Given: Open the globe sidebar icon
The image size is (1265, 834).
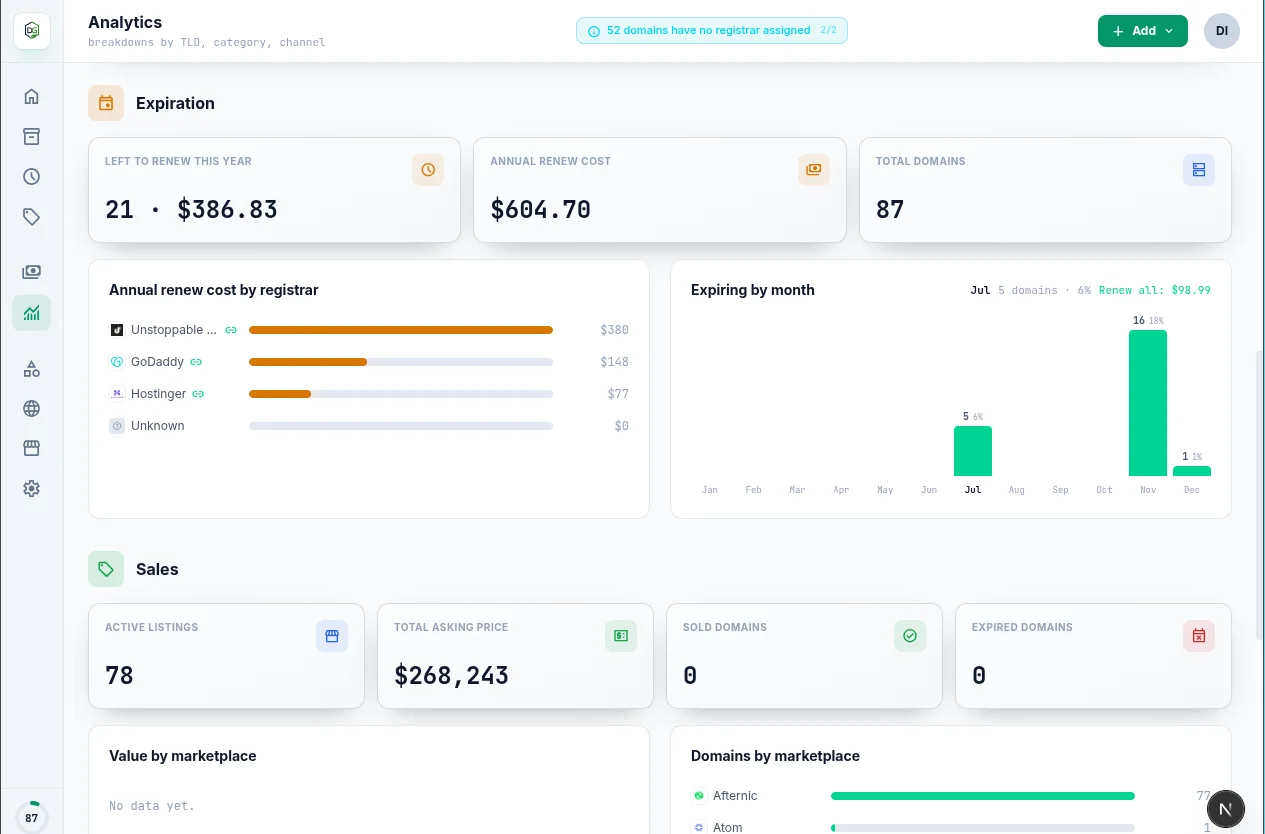Looking at the screenshot, I should tap(32, 408).
